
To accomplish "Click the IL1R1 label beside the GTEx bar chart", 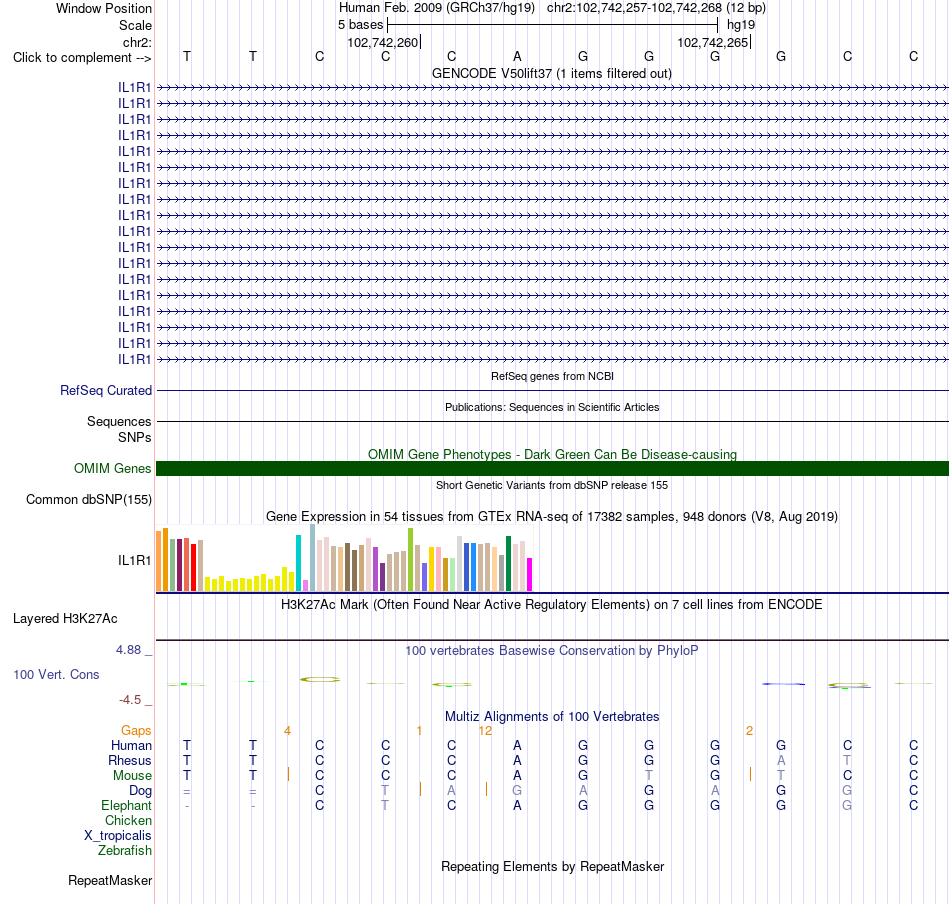I will (x=135, y=560).
